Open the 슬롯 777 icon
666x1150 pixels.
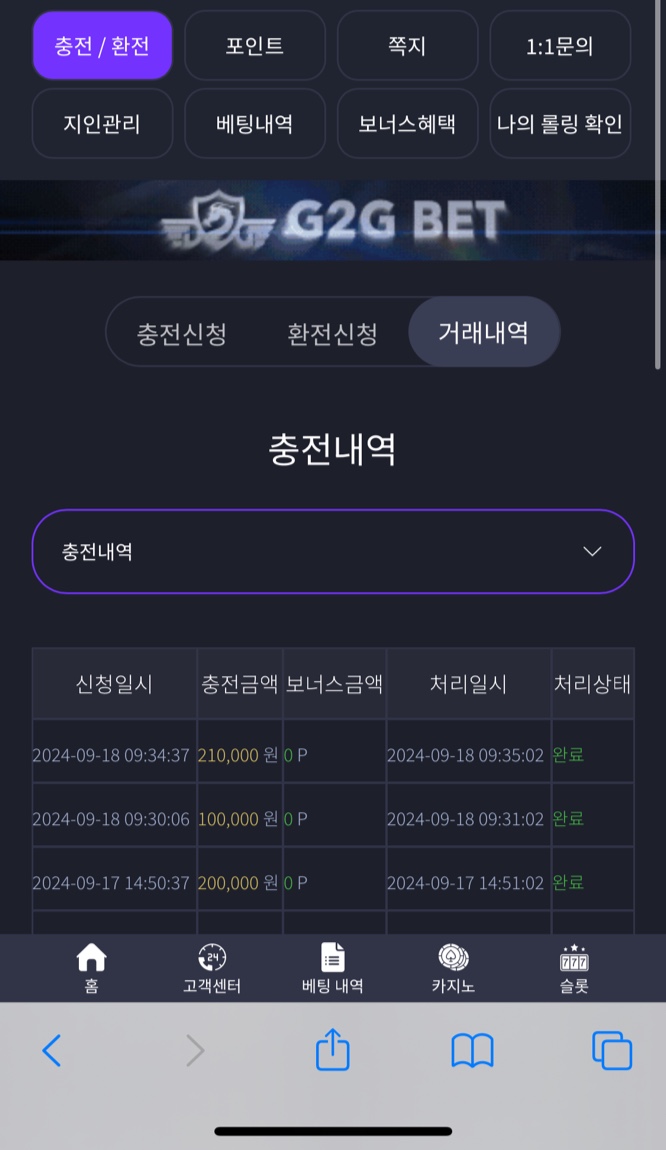click(x=574, y=957)
